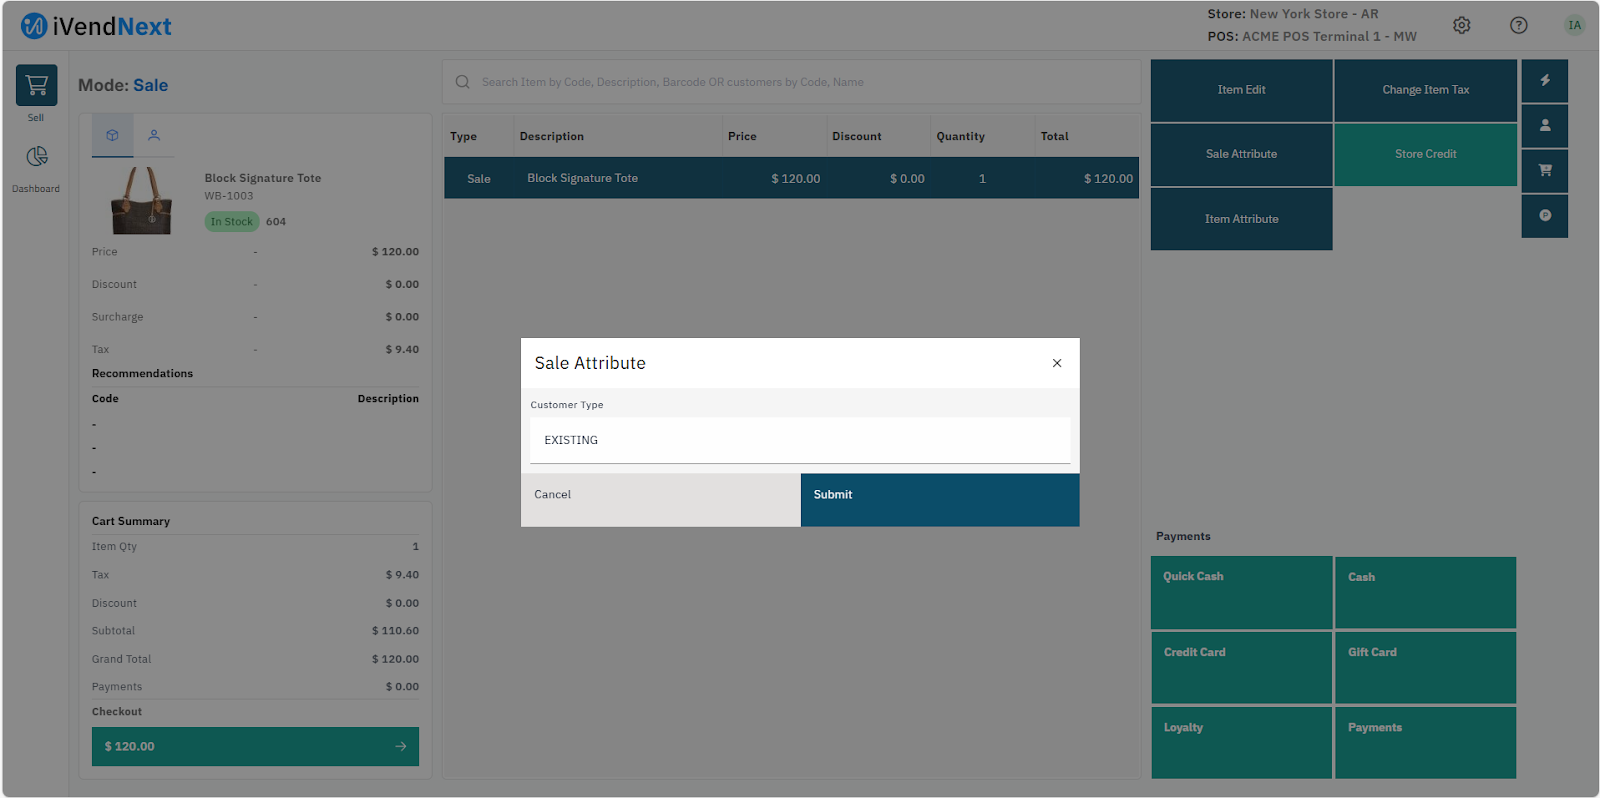Close the Sale Attribute dialog with X
Screen dimensions: 1600x798
[x=1056, y=363]
